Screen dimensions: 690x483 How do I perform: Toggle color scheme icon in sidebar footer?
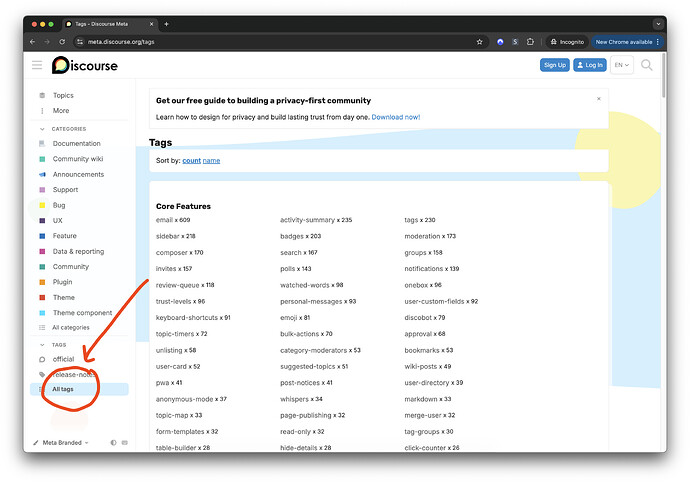(x=114, y=443)
